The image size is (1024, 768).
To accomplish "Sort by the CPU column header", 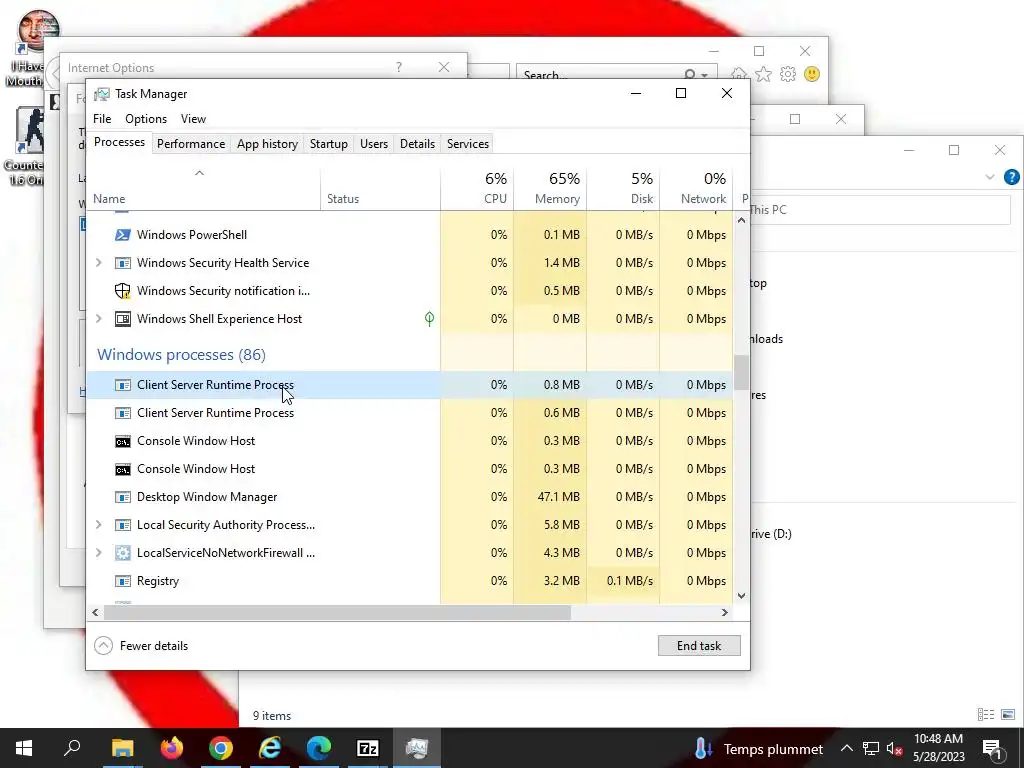I will tap(477, 189).
